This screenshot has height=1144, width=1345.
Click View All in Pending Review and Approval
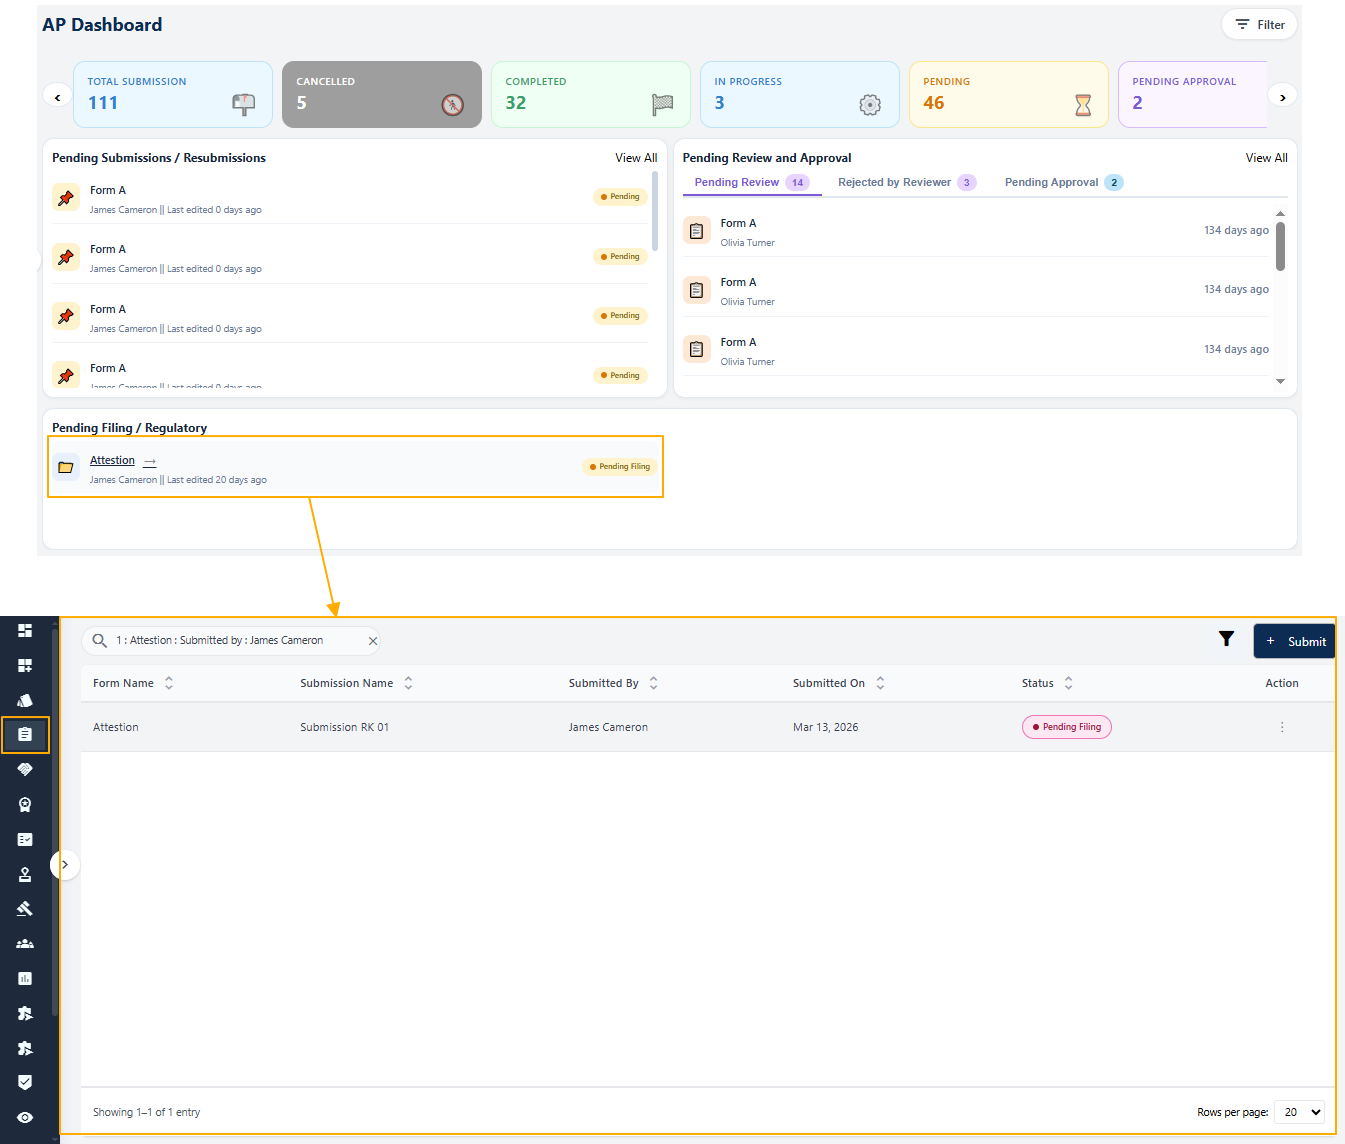(1266, 158)
